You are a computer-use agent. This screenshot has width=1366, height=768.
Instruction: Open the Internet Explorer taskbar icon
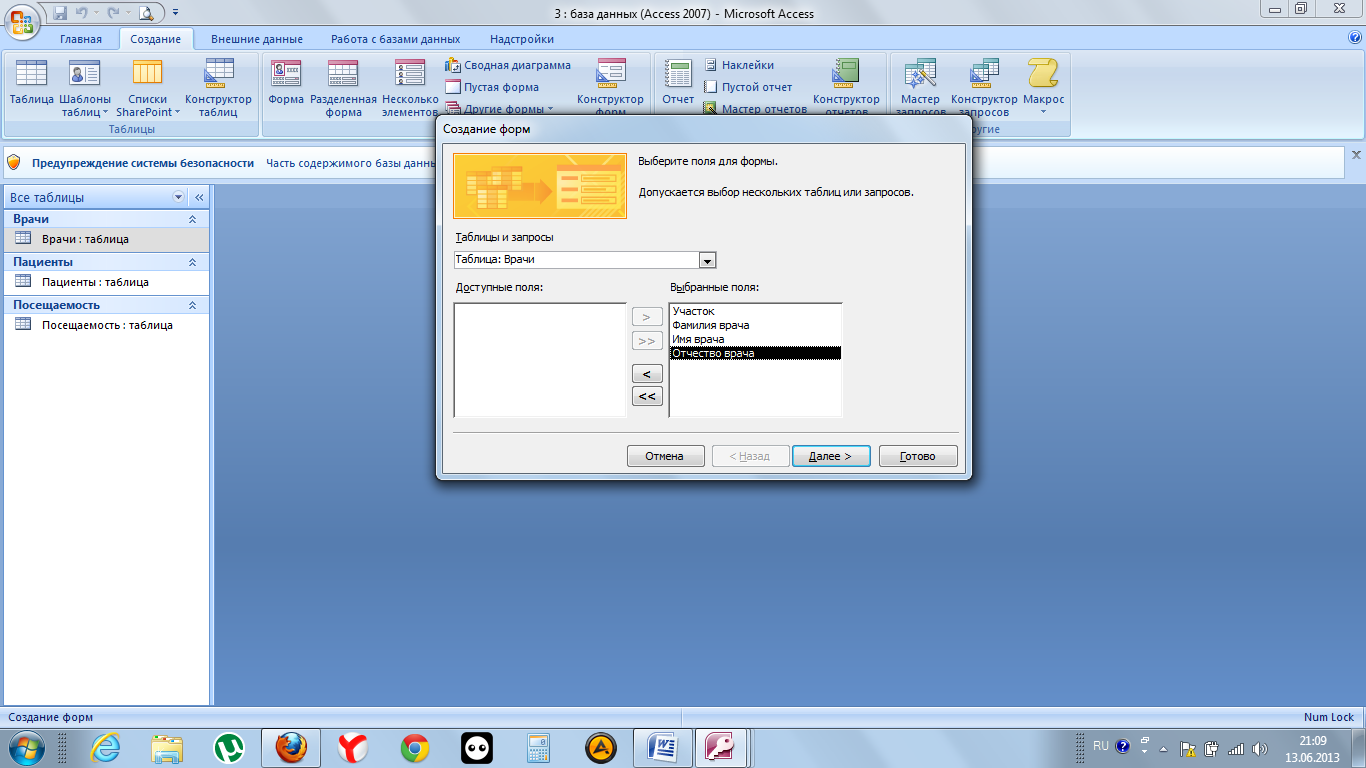click(105, 747)
